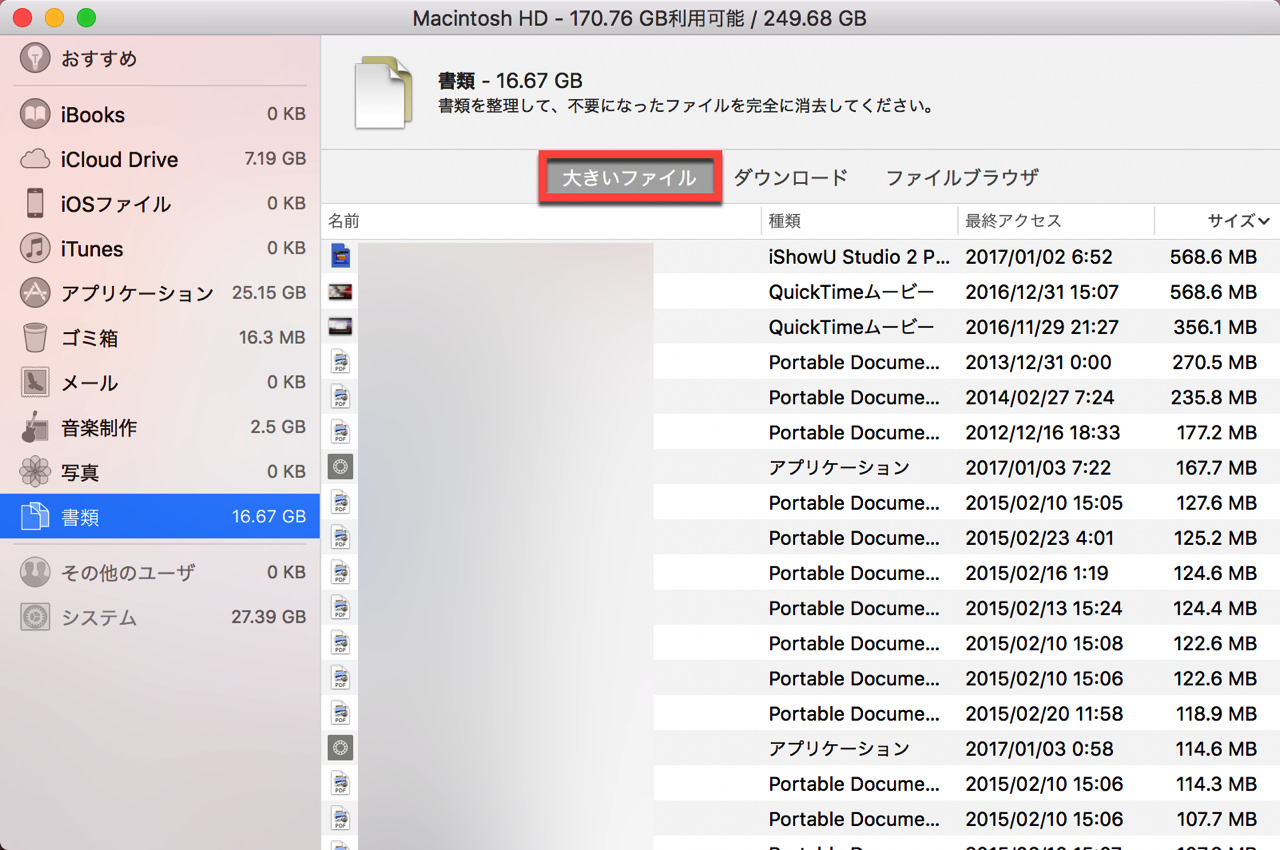The height and width of the screenshot is (850, 1280).
Task: Toggle sort order via サイズ header chevron
Action: click(x=1264, y=221)
